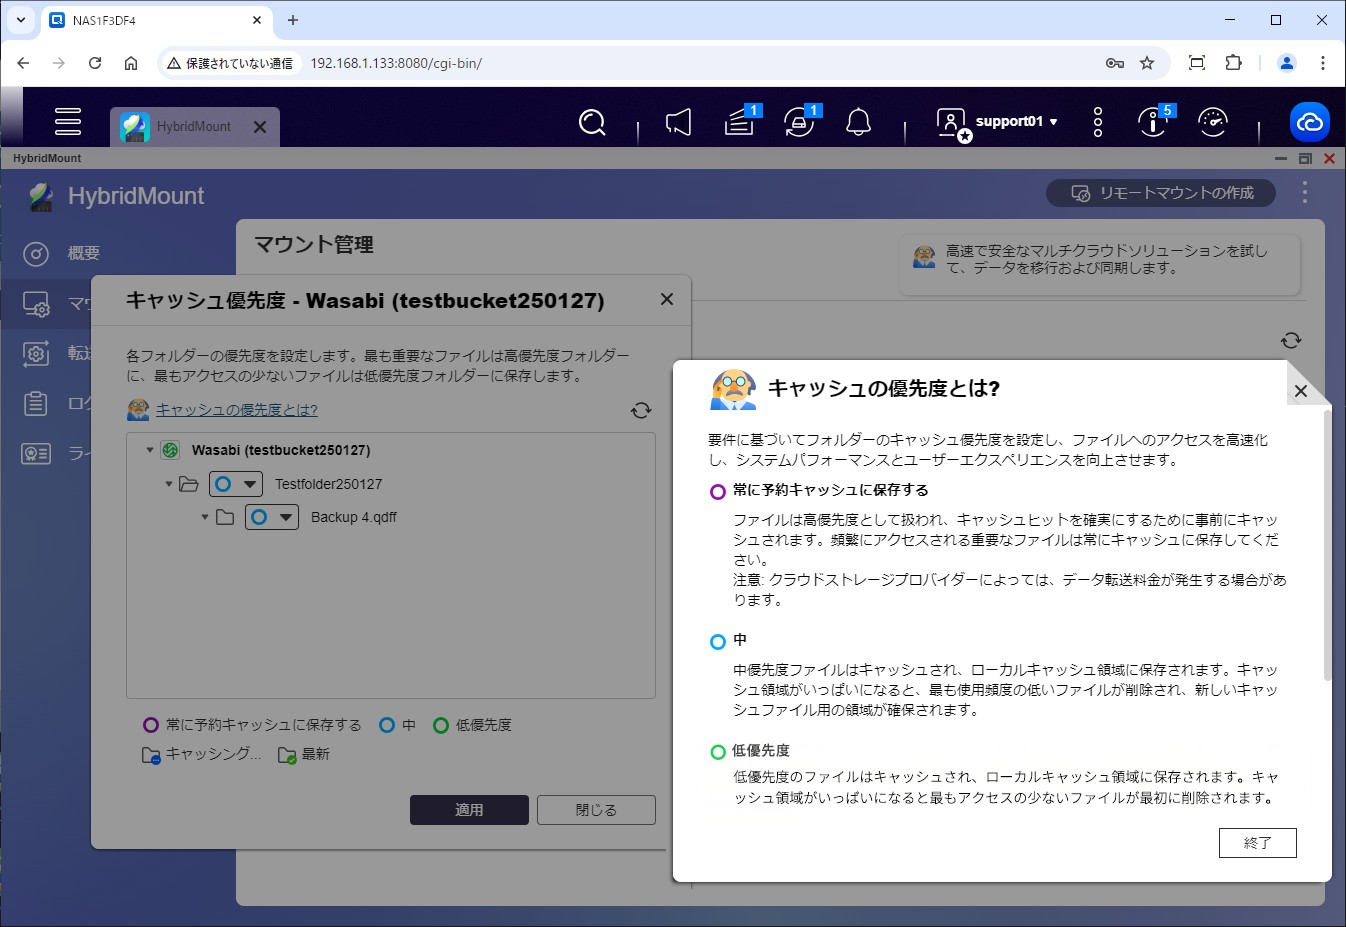Click the 最新 legend folder icon
The image size is (1346, 927).
287,755
